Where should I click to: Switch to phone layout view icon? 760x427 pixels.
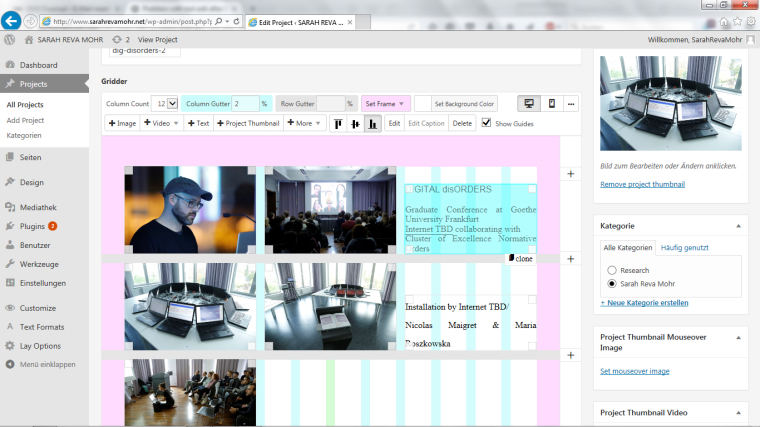click(551, 103)
